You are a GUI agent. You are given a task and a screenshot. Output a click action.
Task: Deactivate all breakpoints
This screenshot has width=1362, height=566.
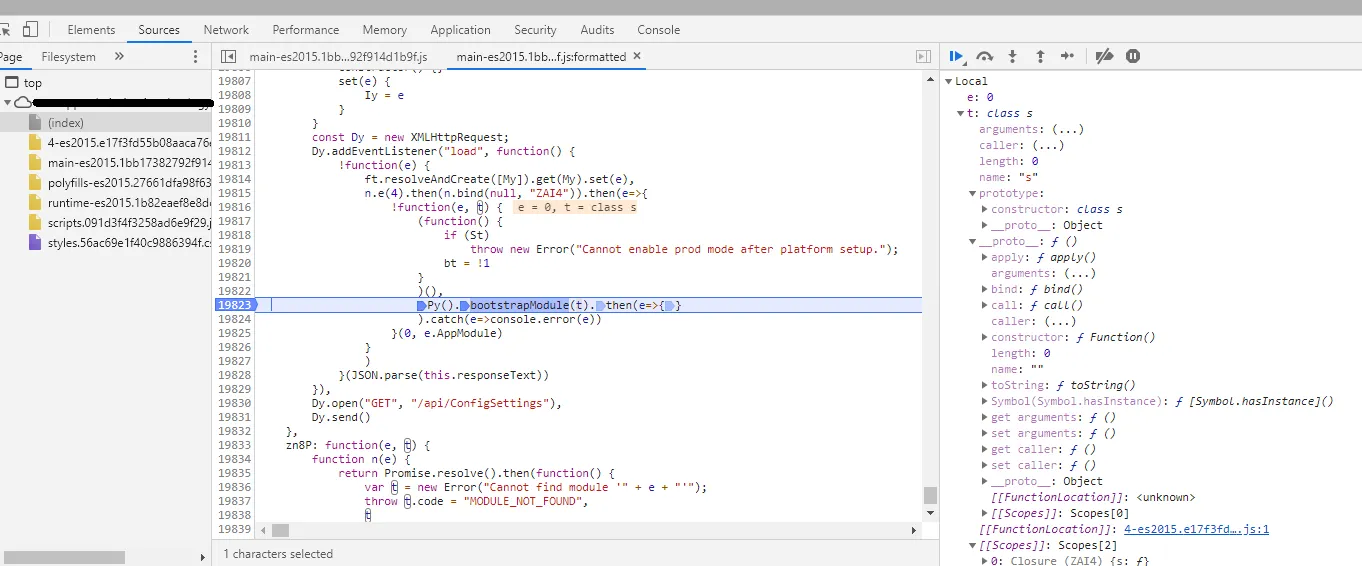coord(1104,57)
